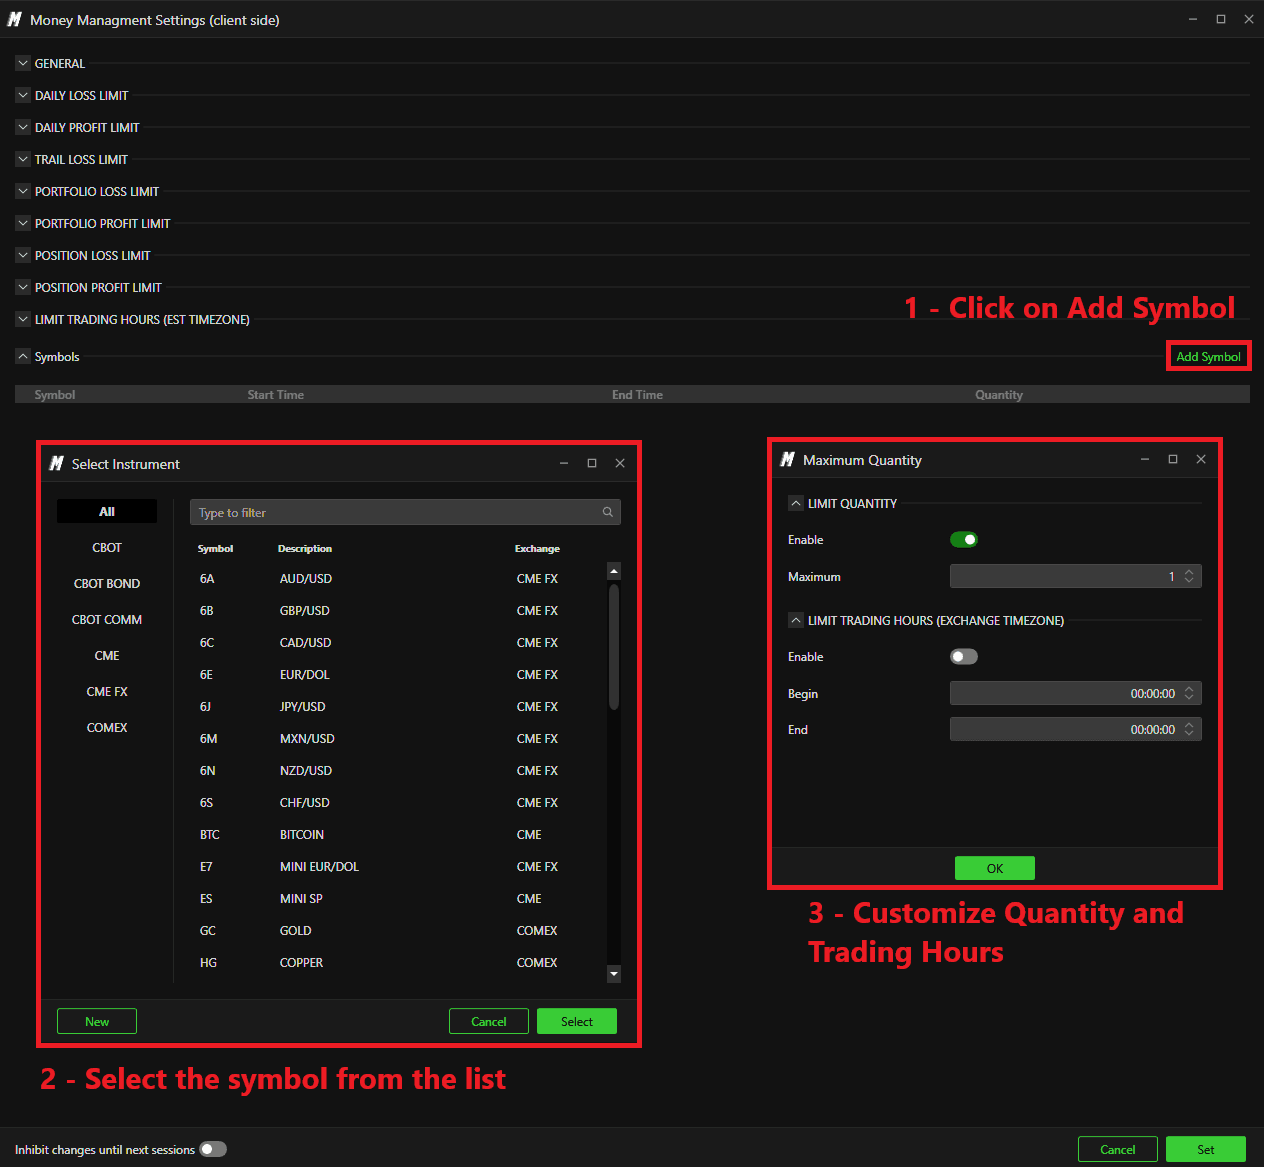Confirm Maximum Quantity with OK
Viewport: 1264px width, 1167px height.
(995, 868)
